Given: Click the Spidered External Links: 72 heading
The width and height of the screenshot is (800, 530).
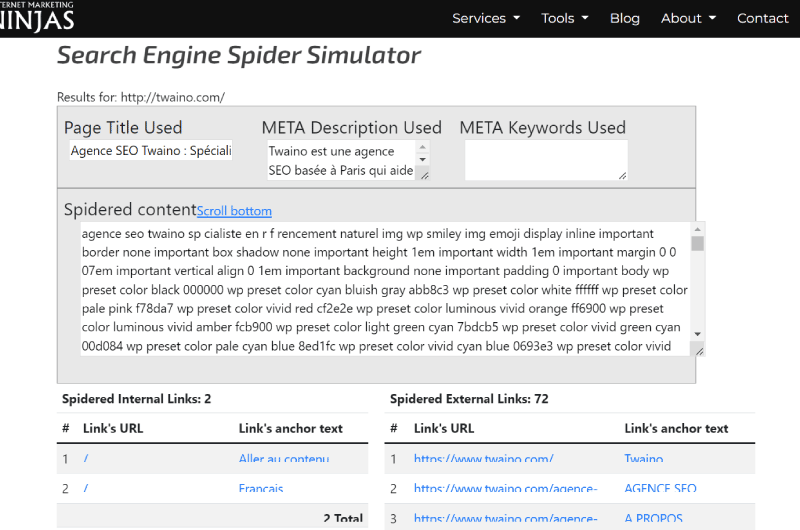Looking at the screenshot, I should pyautogui.click(x=469, y=399).
